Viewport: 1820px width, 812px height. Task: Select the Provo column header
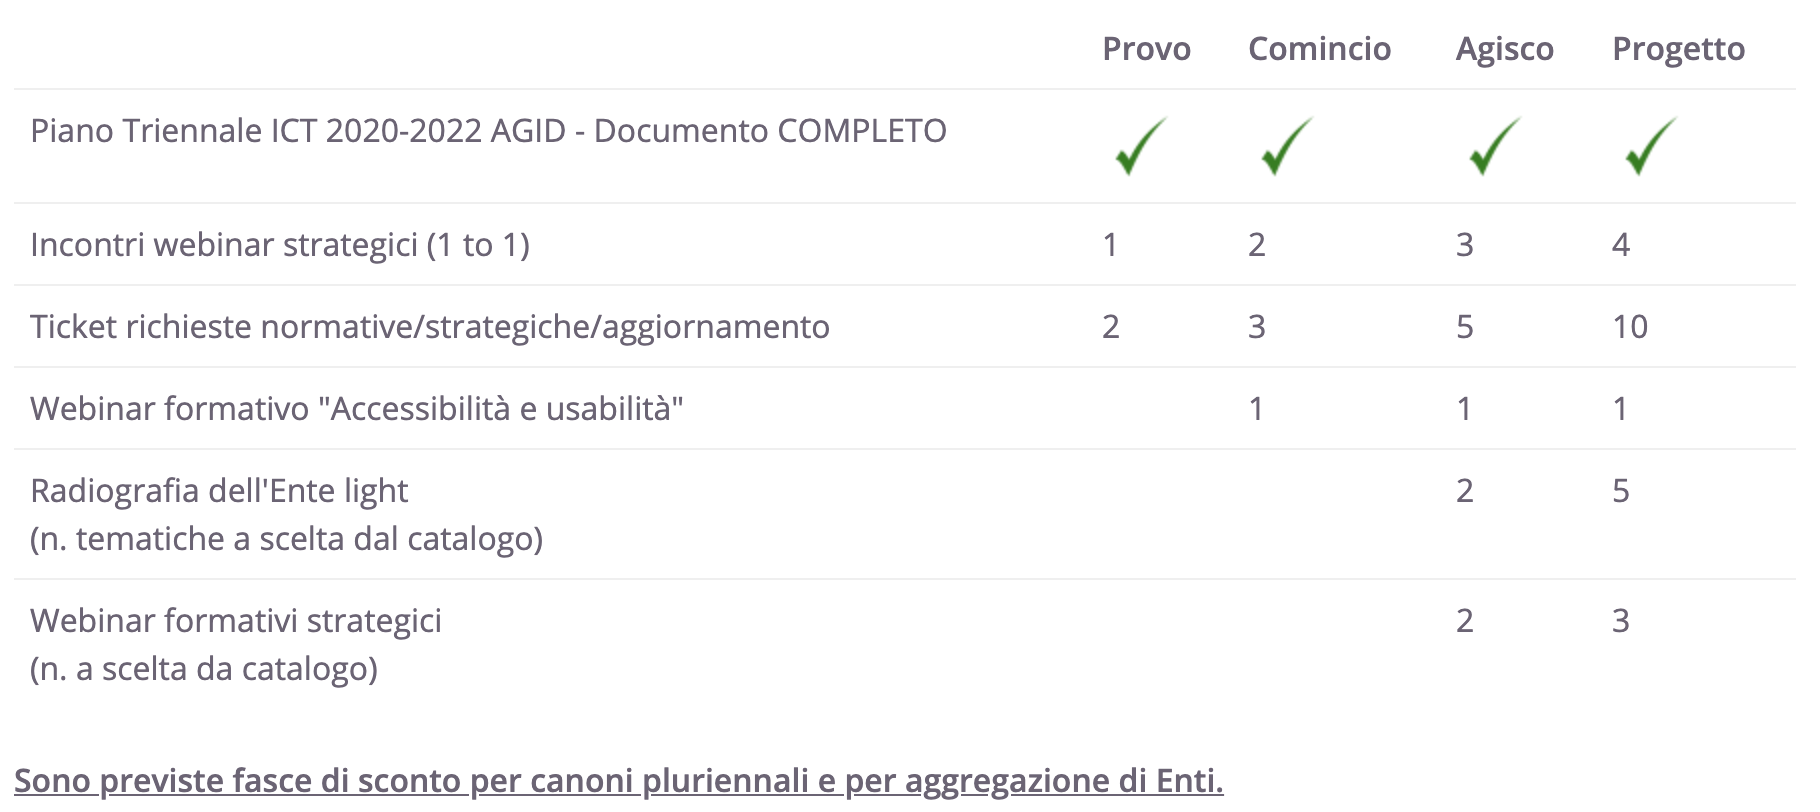click(x=1146, y=49)
